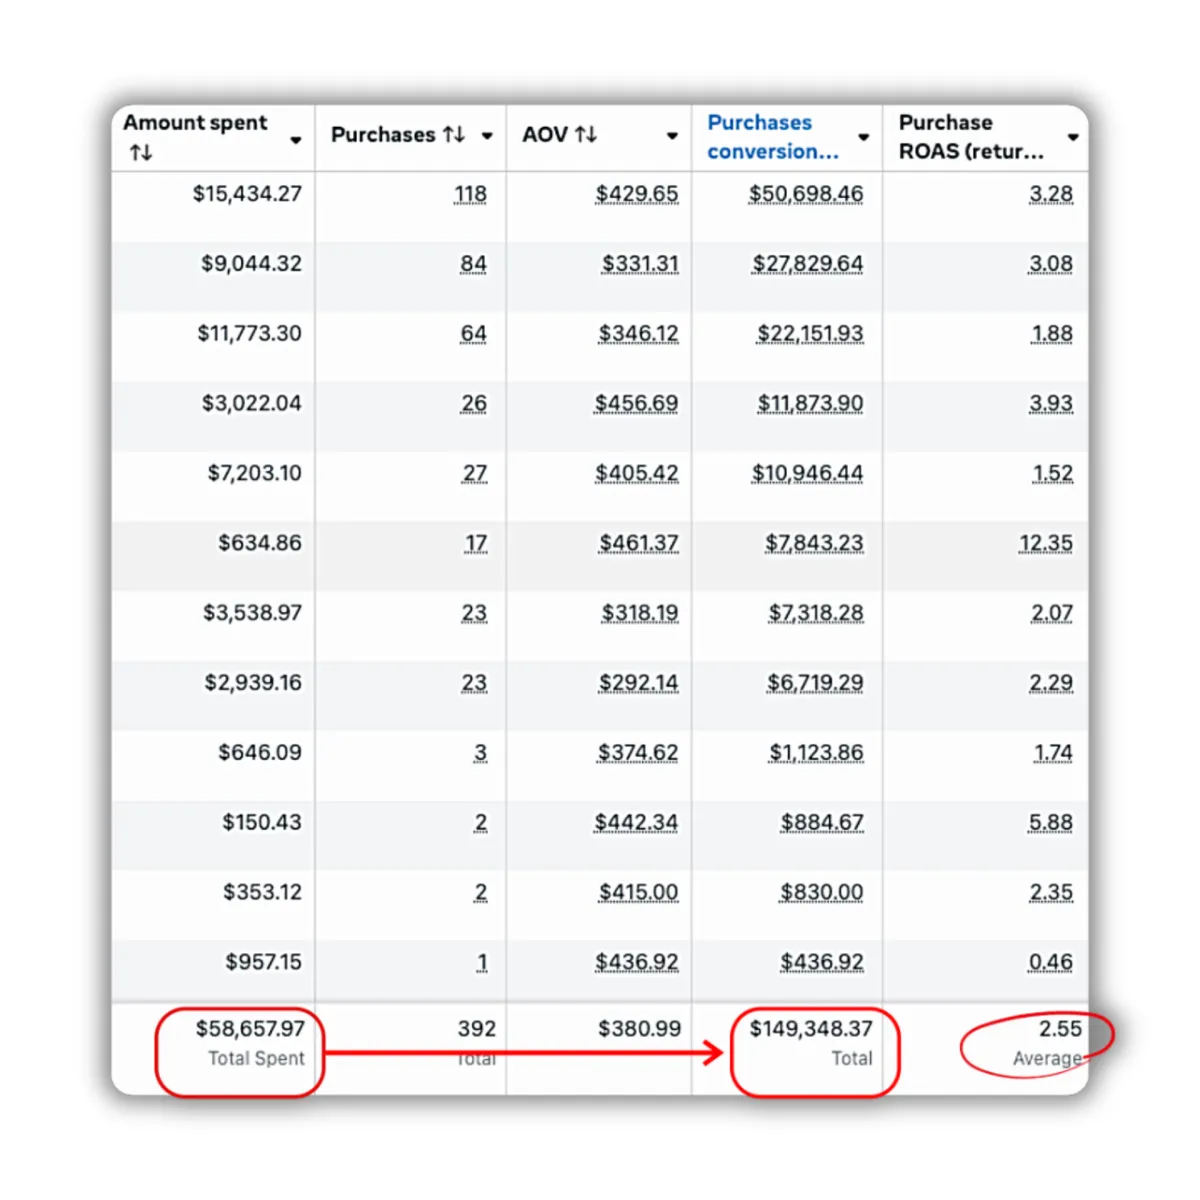
Task: Open Purchases column dropdown arrow
Action: coord(487,136)
